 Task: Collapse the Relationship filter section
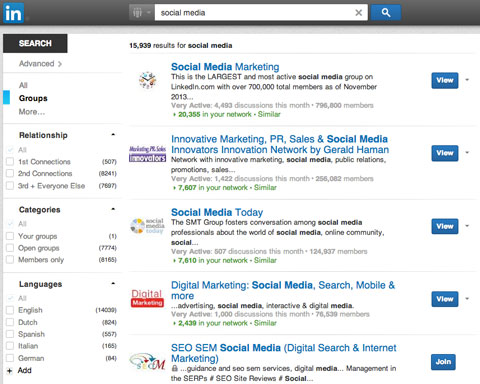click(x=113, y=135)
